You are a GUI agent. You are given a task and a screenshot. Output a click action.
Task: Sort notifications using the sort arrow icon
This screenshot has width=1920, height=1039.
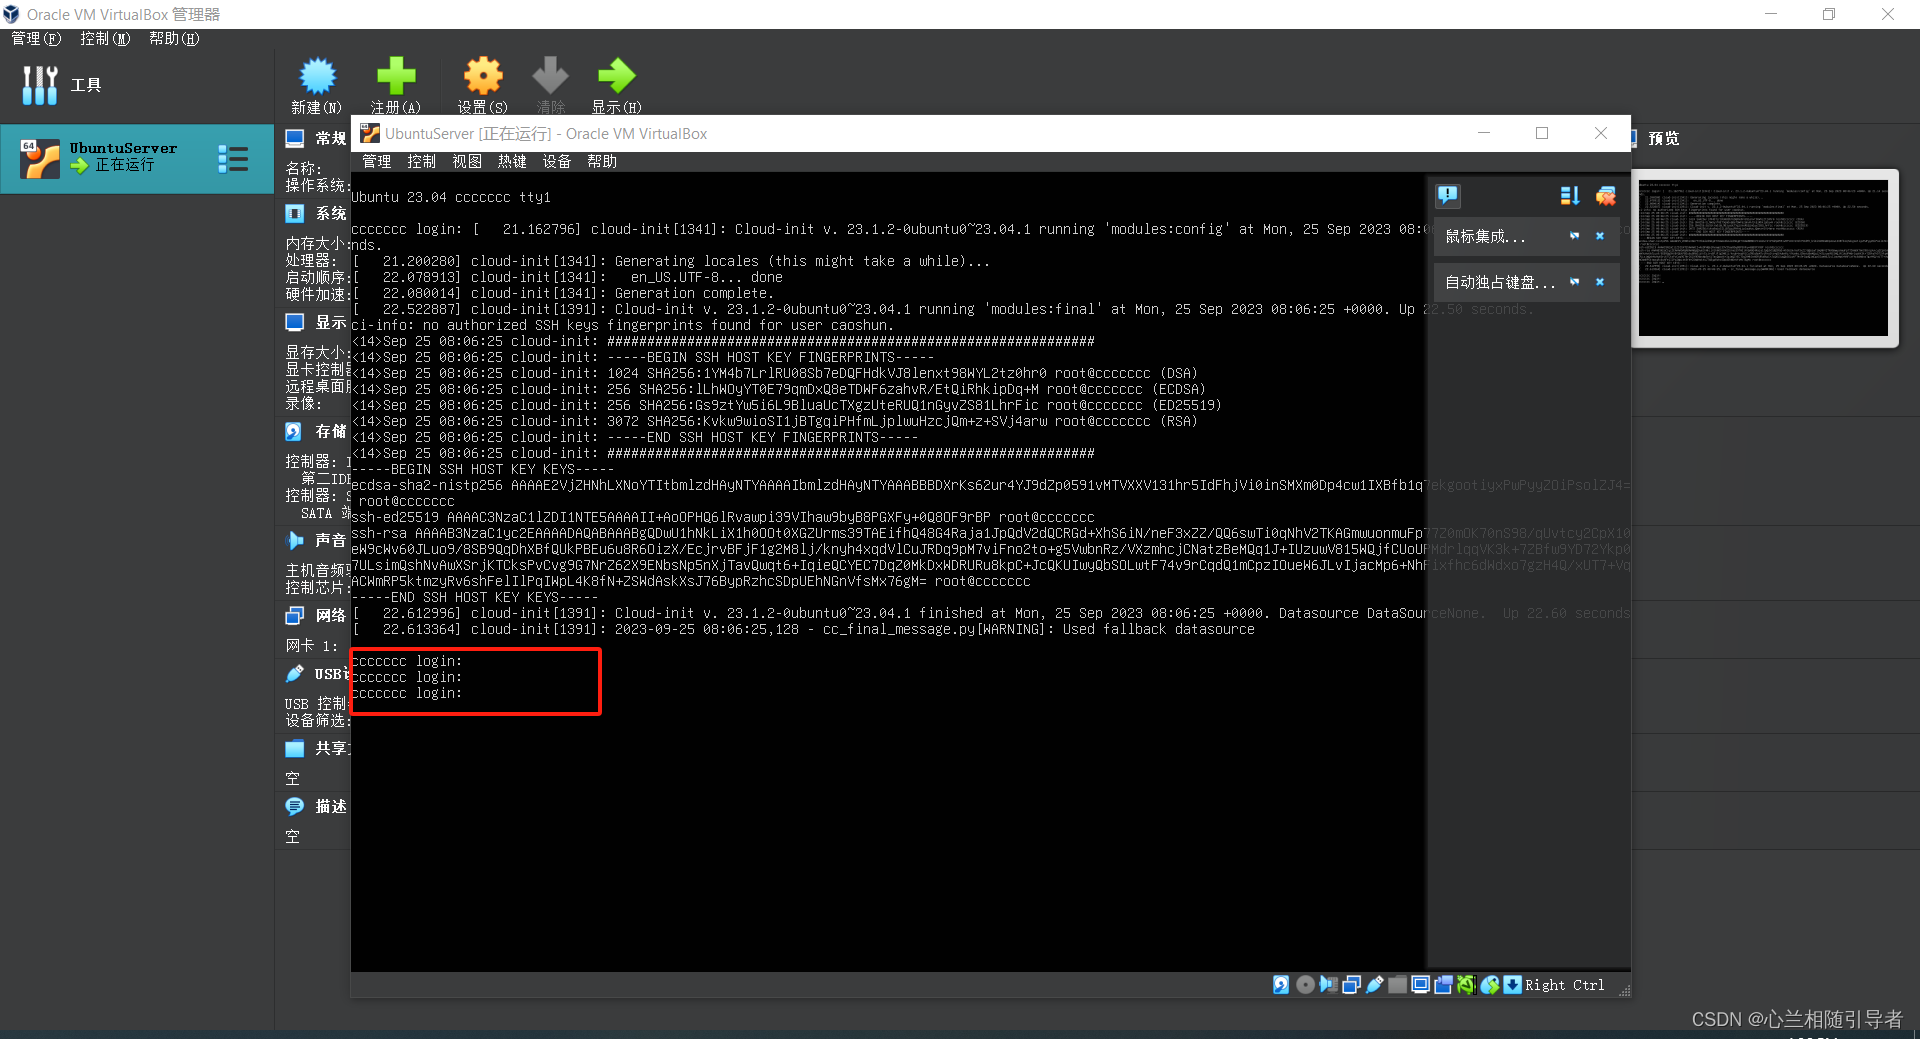pyautogui.click(x=1571, y=196)
